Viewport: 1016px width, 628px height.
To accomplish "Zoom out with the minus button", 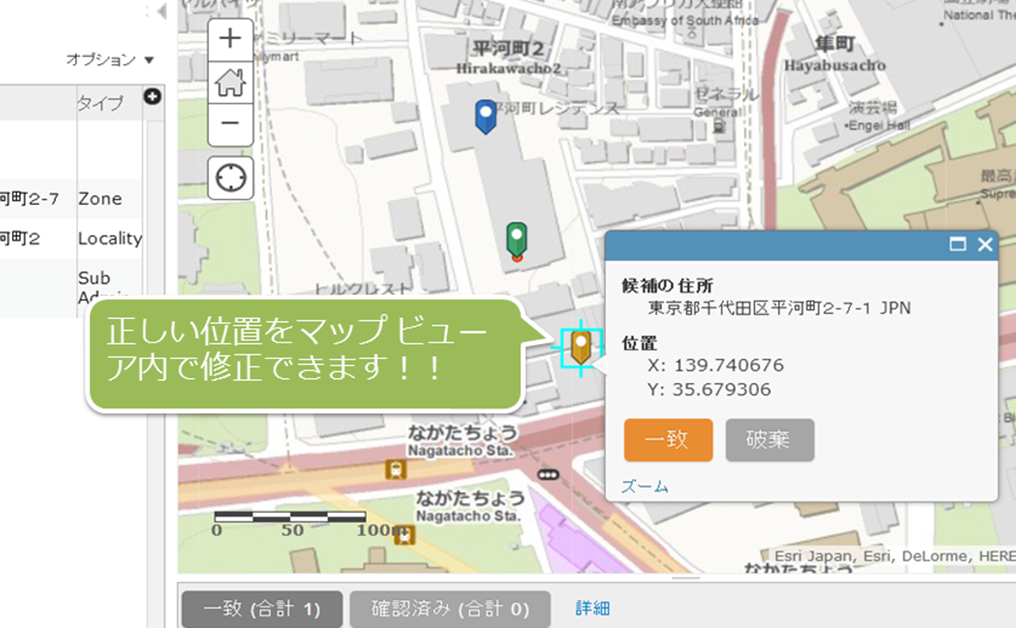I will click(x=230, y=124).
